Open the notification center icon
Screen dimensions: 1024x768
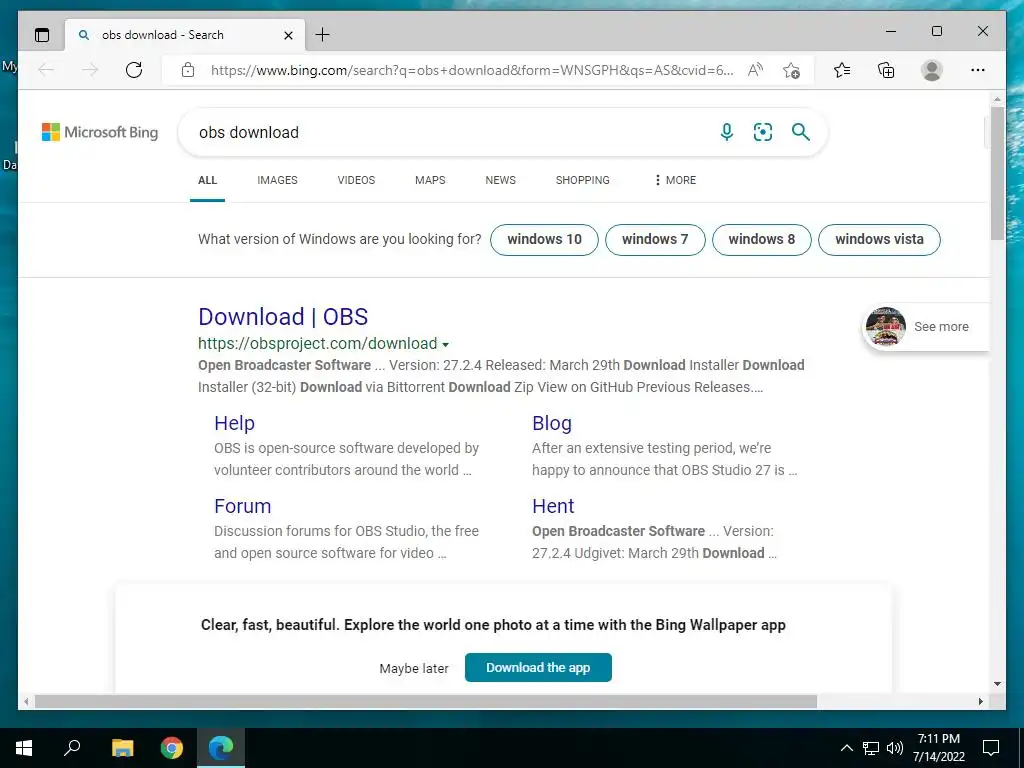pyautogui.click(x=991, y=748)
